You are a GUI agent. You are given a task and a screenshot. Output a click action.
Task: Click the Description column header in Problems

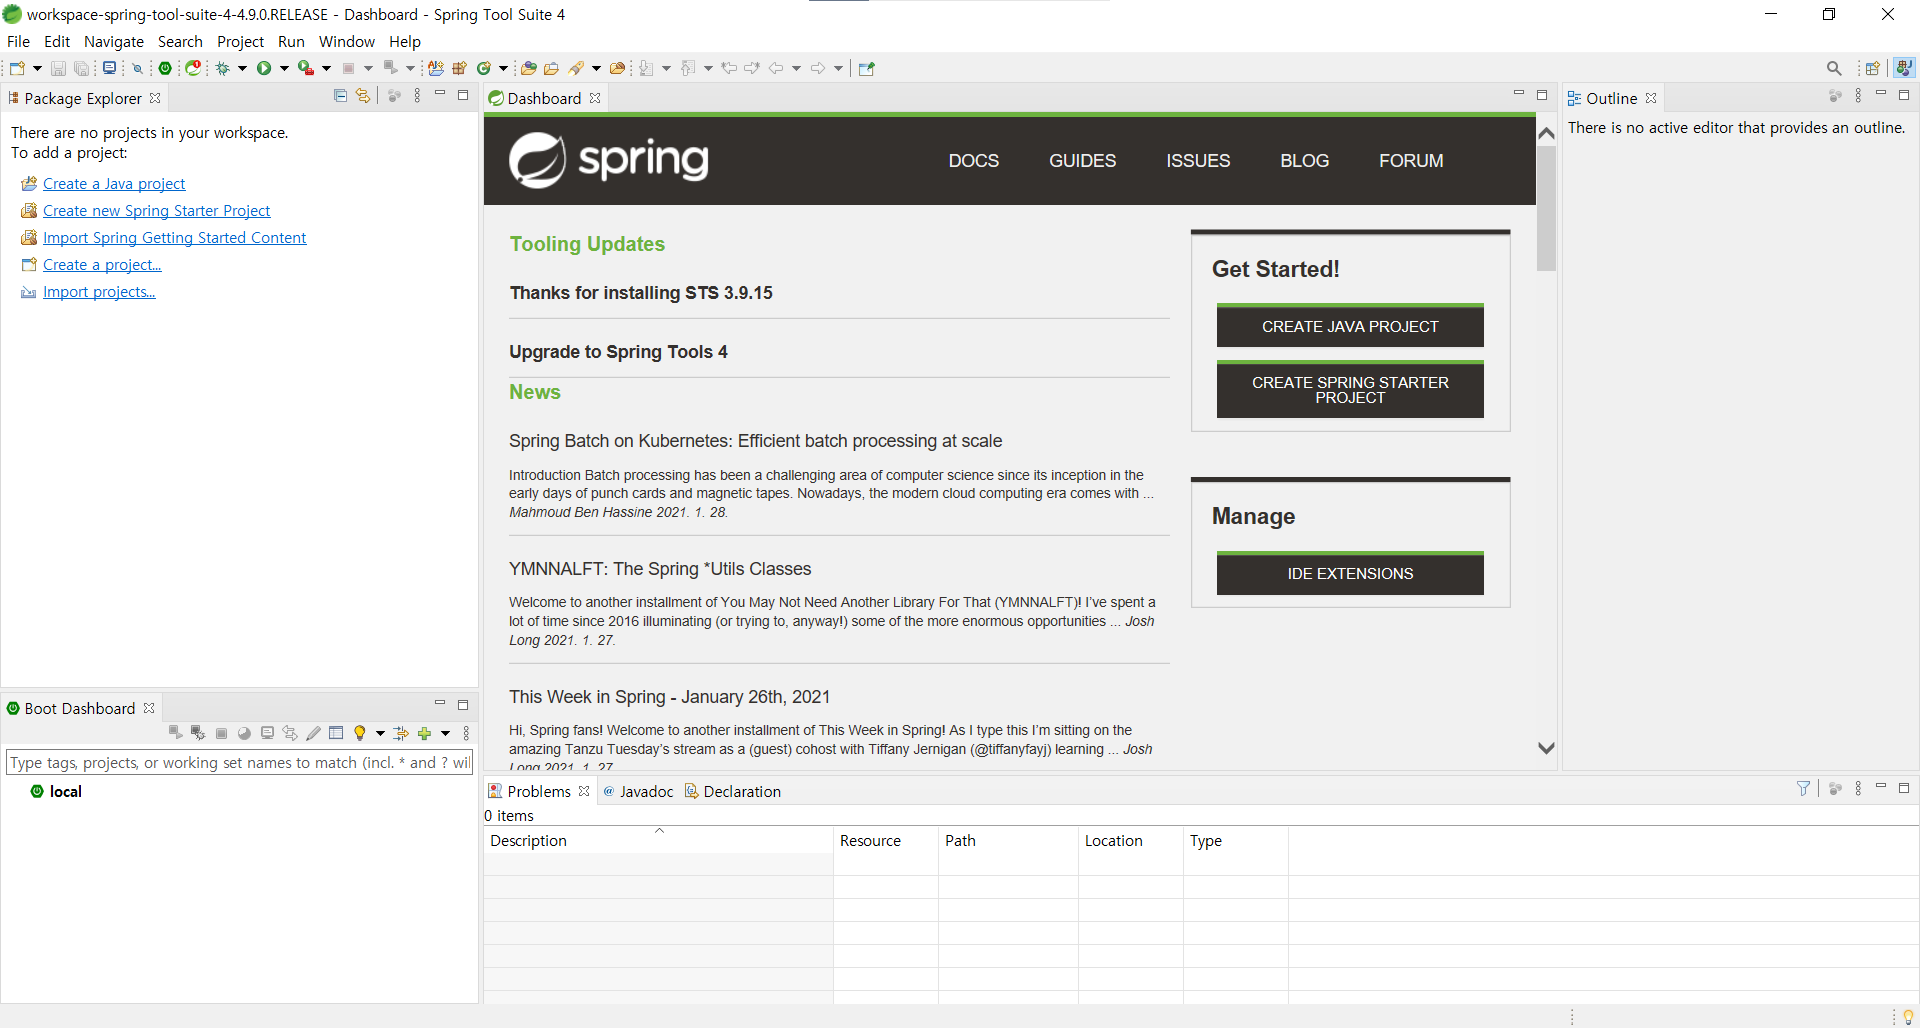[658, 840]
